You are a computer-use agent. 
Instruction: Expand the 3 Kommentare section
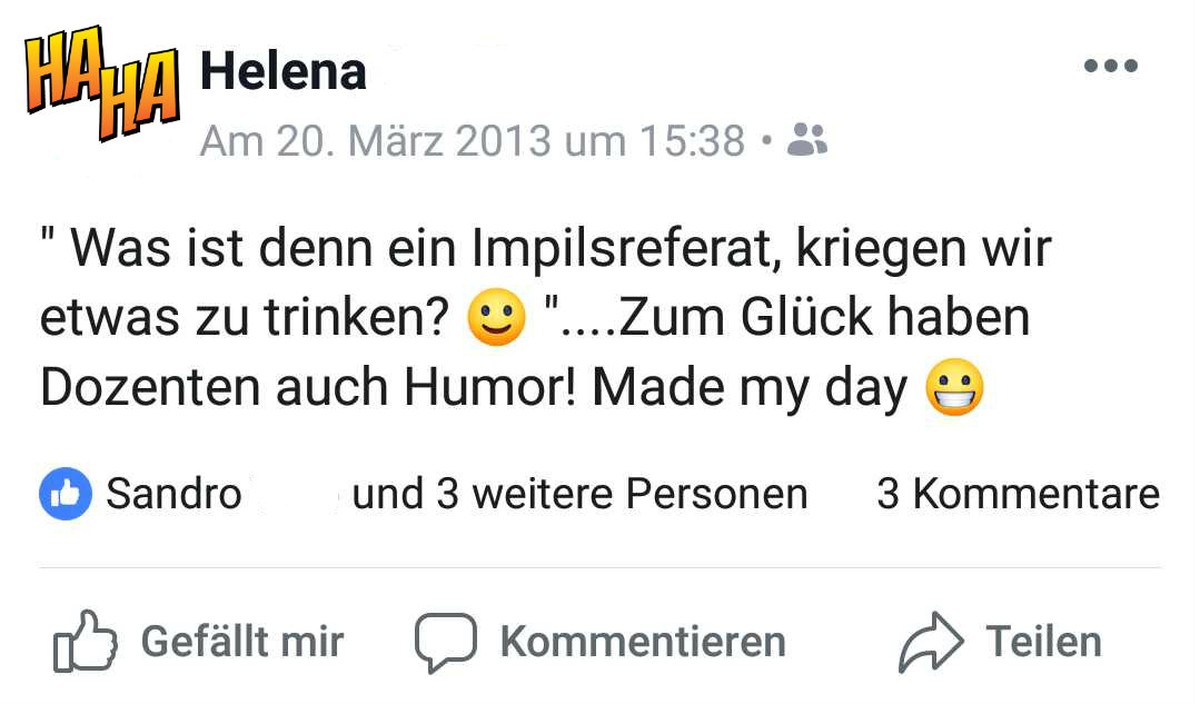(1018, 494)
